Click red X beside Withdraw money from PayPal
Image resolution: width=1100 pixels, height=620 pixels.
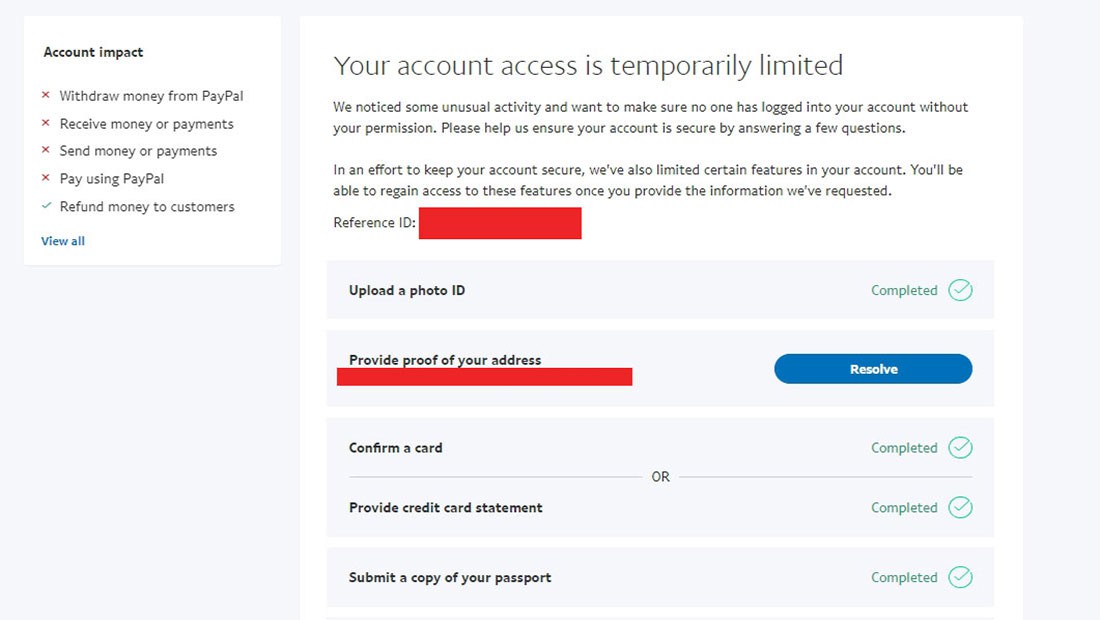[x=46, y=96]
